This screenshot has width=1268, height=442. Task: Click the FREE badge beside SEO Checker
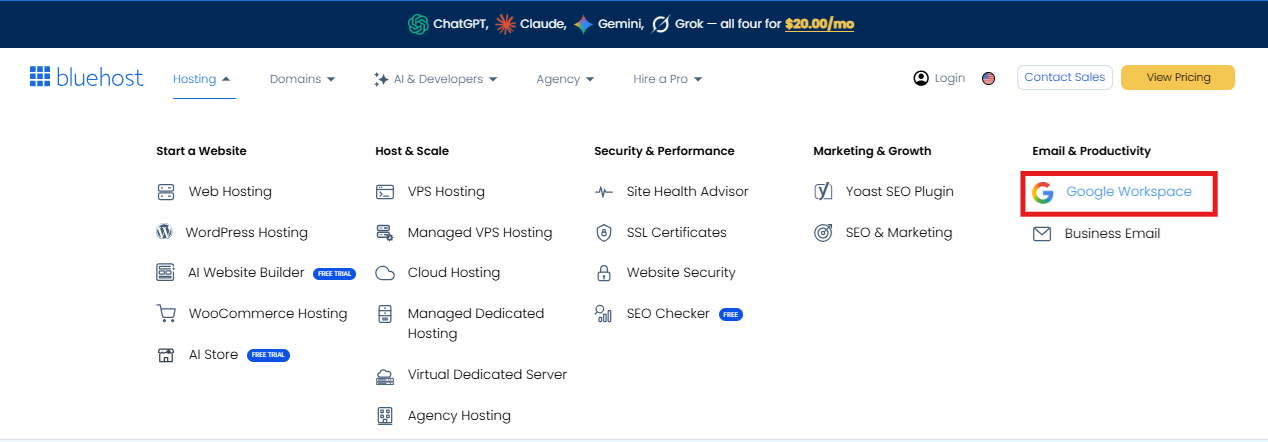(x=730, y=314)
